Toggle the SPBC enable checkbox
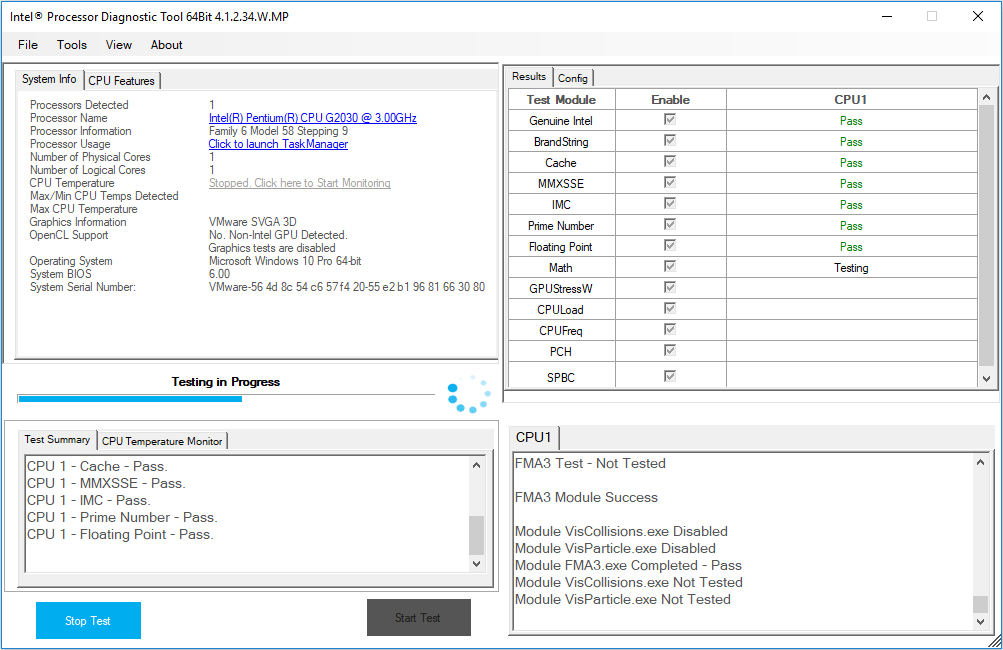The height and width of the screenshot is (650, 1003). 670,376
